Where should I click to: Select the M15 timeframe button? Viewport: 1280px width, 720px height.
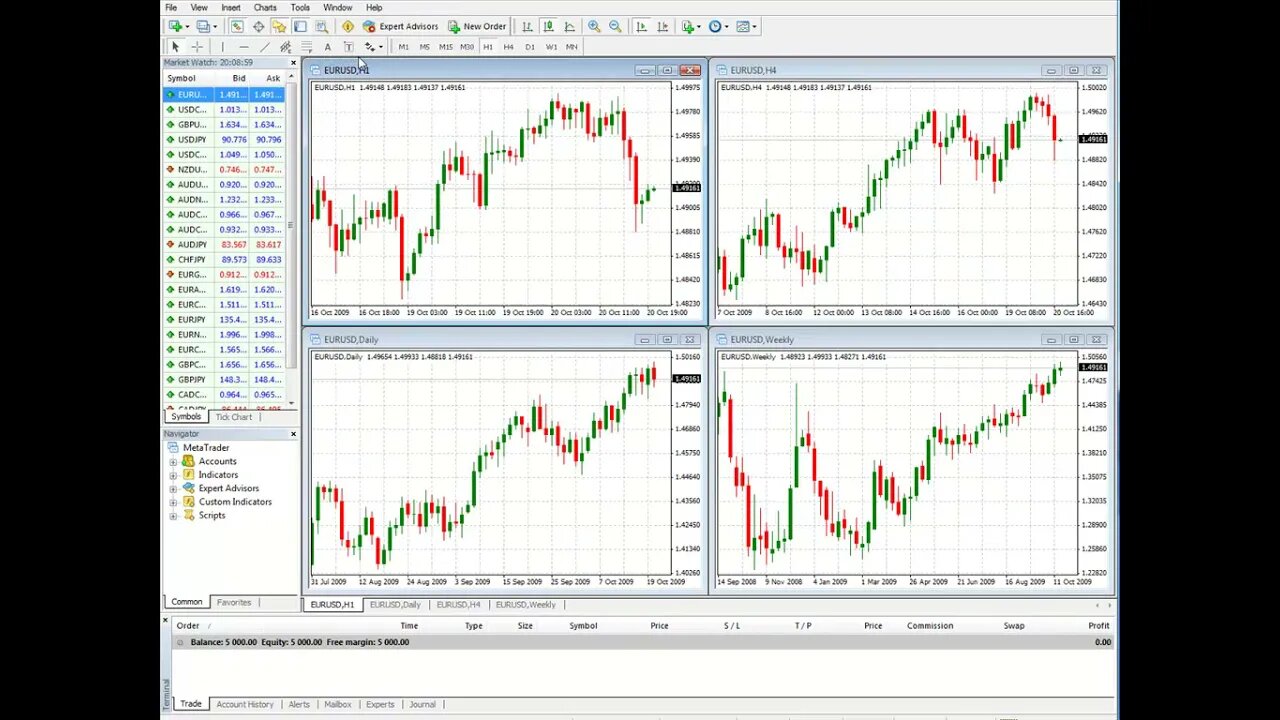pos(445,47)
